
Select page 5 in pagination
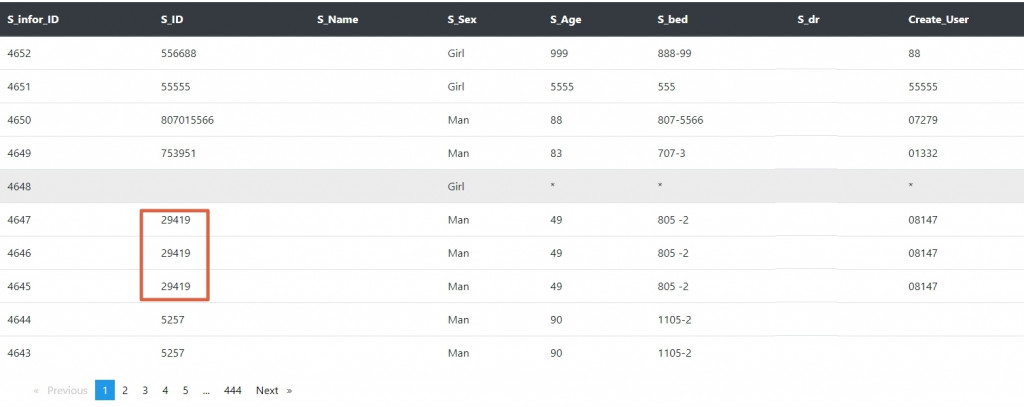(x=185, y=391)
